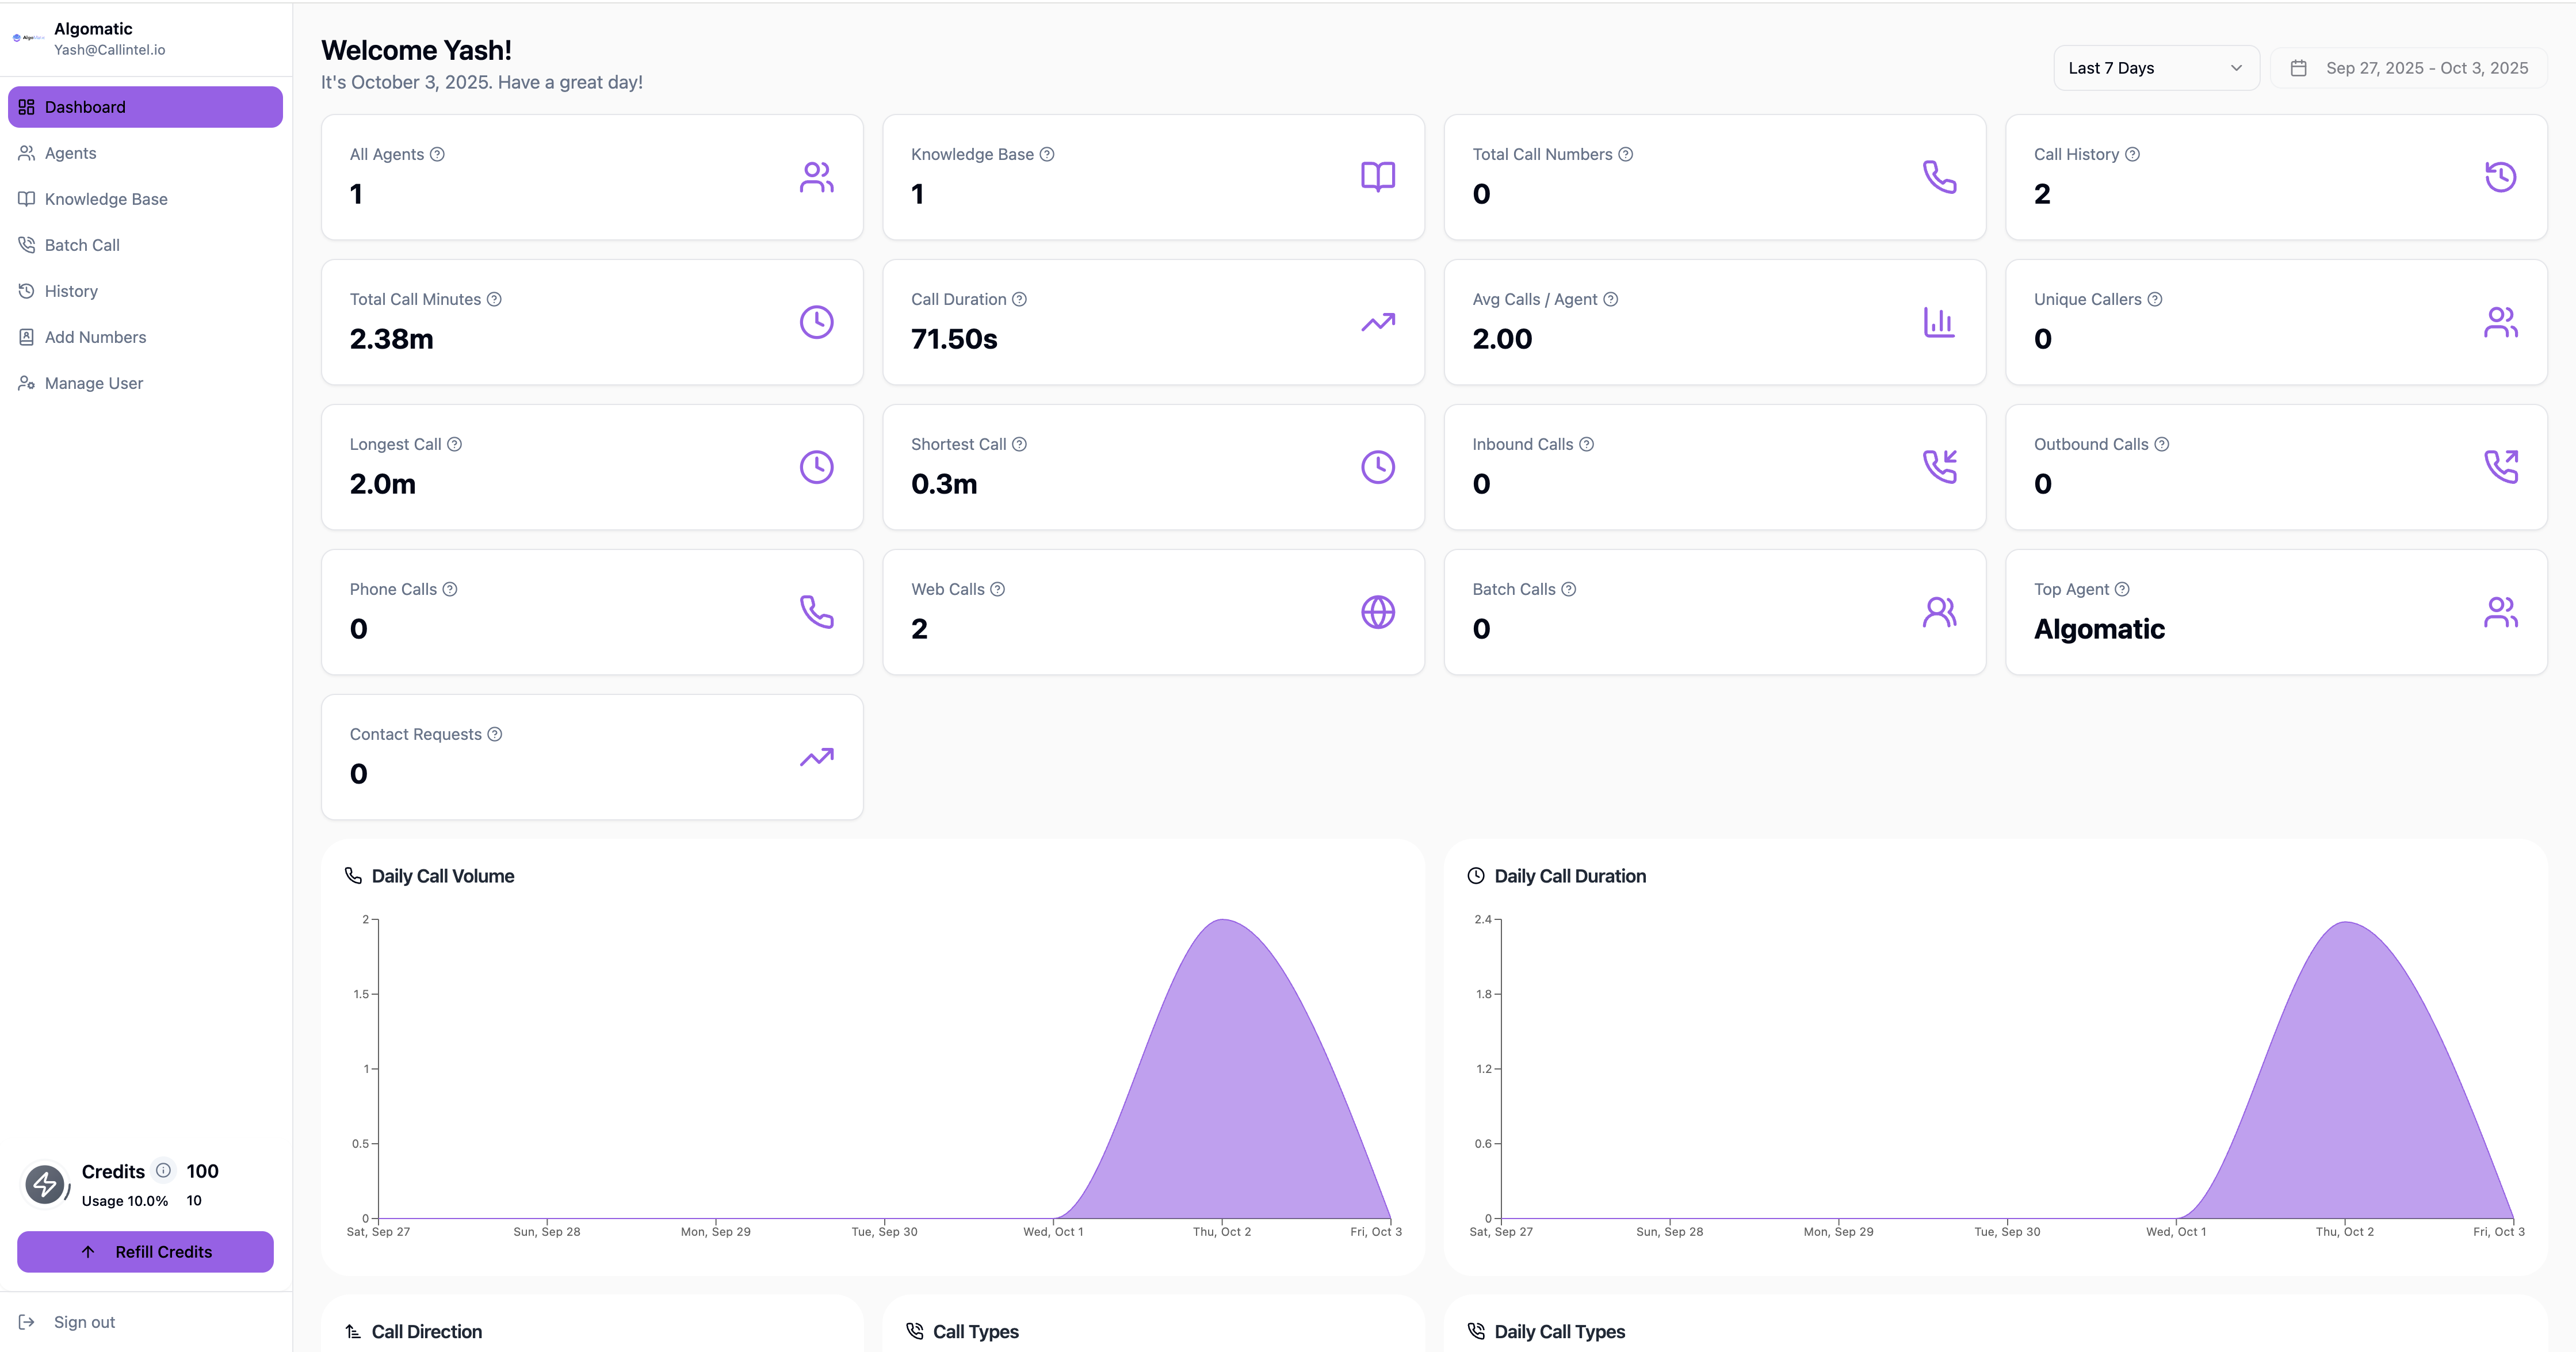
Task: Open Manage User page
Action: point(93,383)
